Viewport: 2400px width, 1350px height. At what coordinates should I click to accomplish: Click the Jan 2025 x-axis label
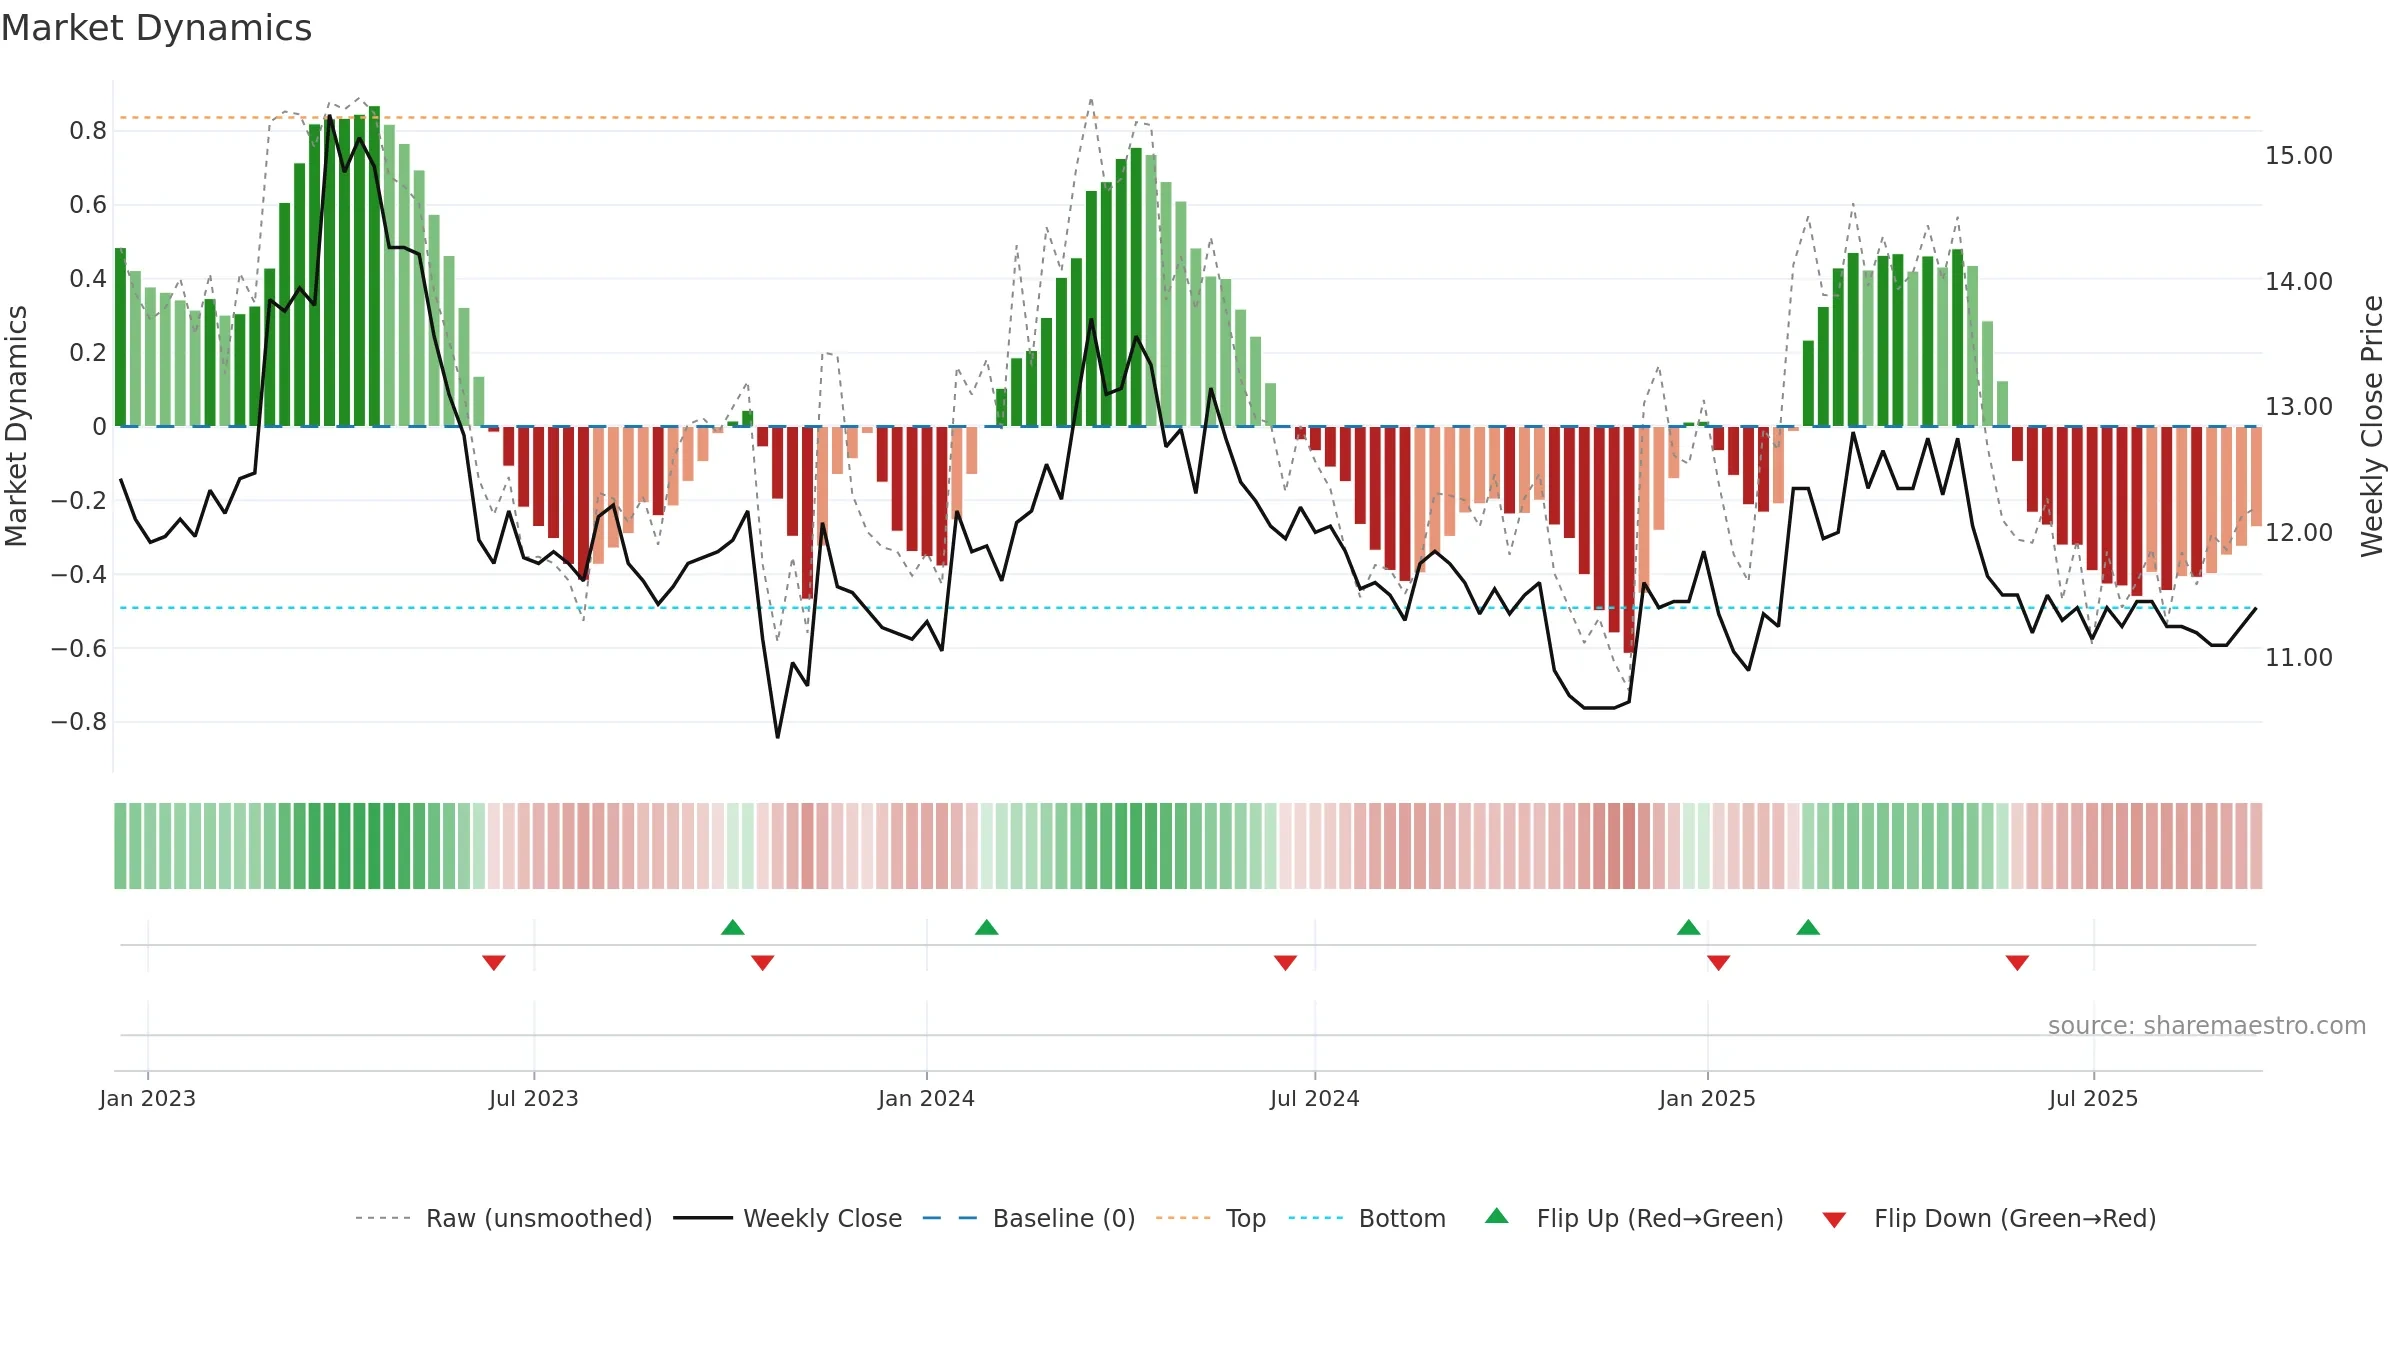[x=1708, y=1098]
